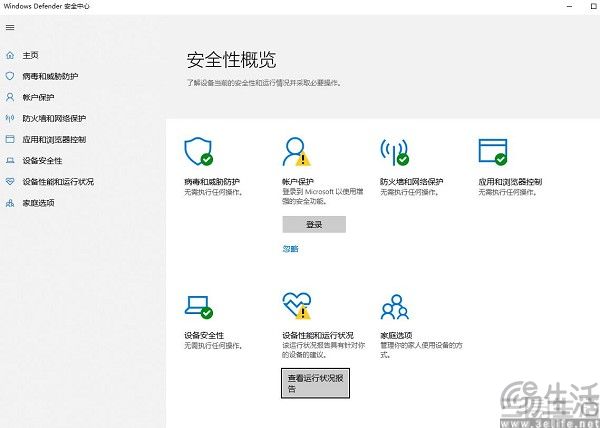Click the person icon in sidebar
The height and width of the screenshot is (428, 600).
pyautogui.click(x=10, y=97)
